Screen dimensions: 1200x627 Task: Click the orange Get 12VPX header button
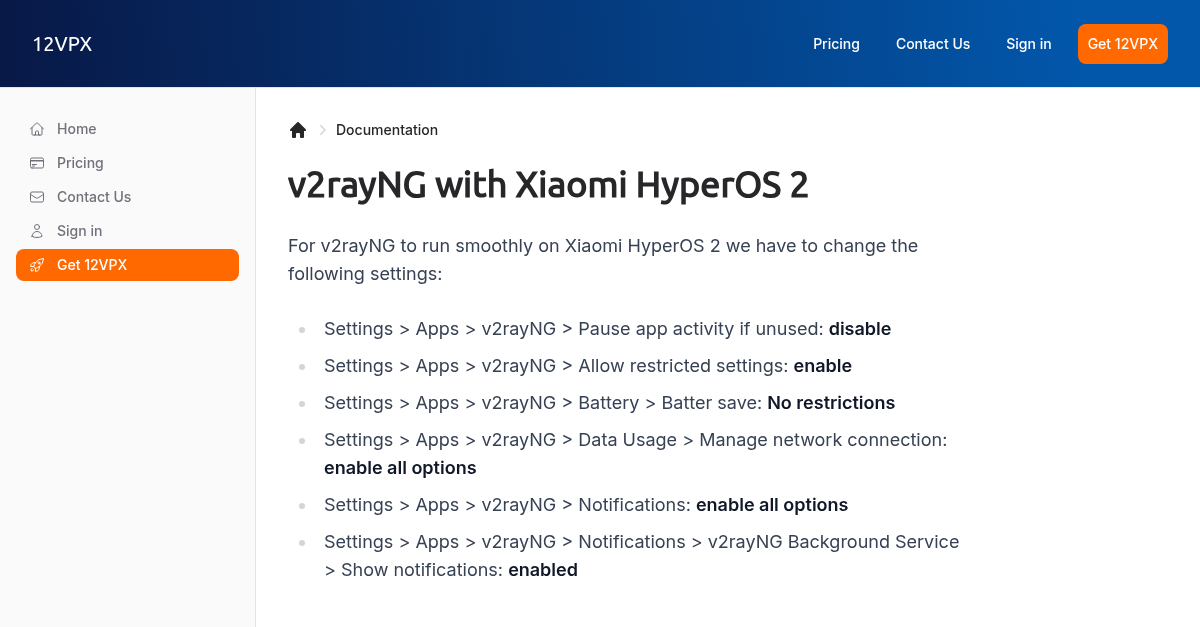coord(1122,44)
